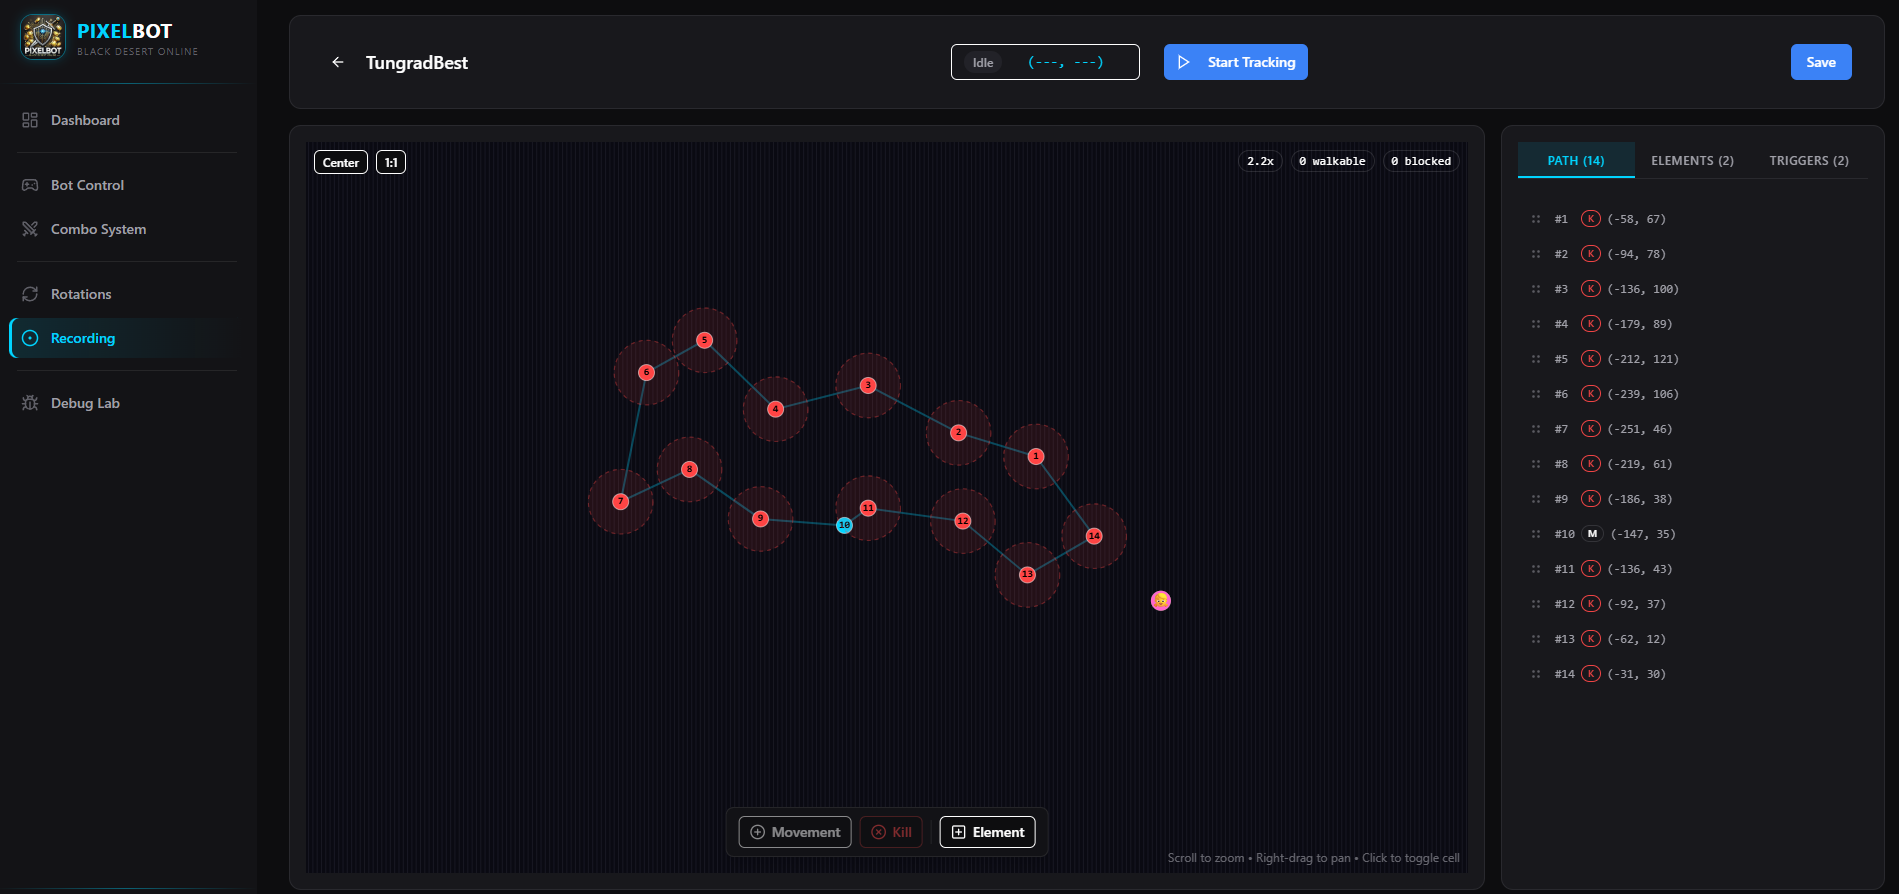Select path coordinates (-92, 37)
Screen dimensions: 1899x894
click(1636, 604)
